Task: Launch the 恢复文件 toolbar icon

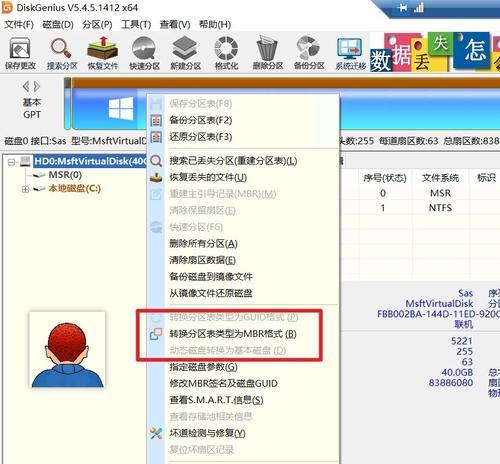Action: coord(103,53)
